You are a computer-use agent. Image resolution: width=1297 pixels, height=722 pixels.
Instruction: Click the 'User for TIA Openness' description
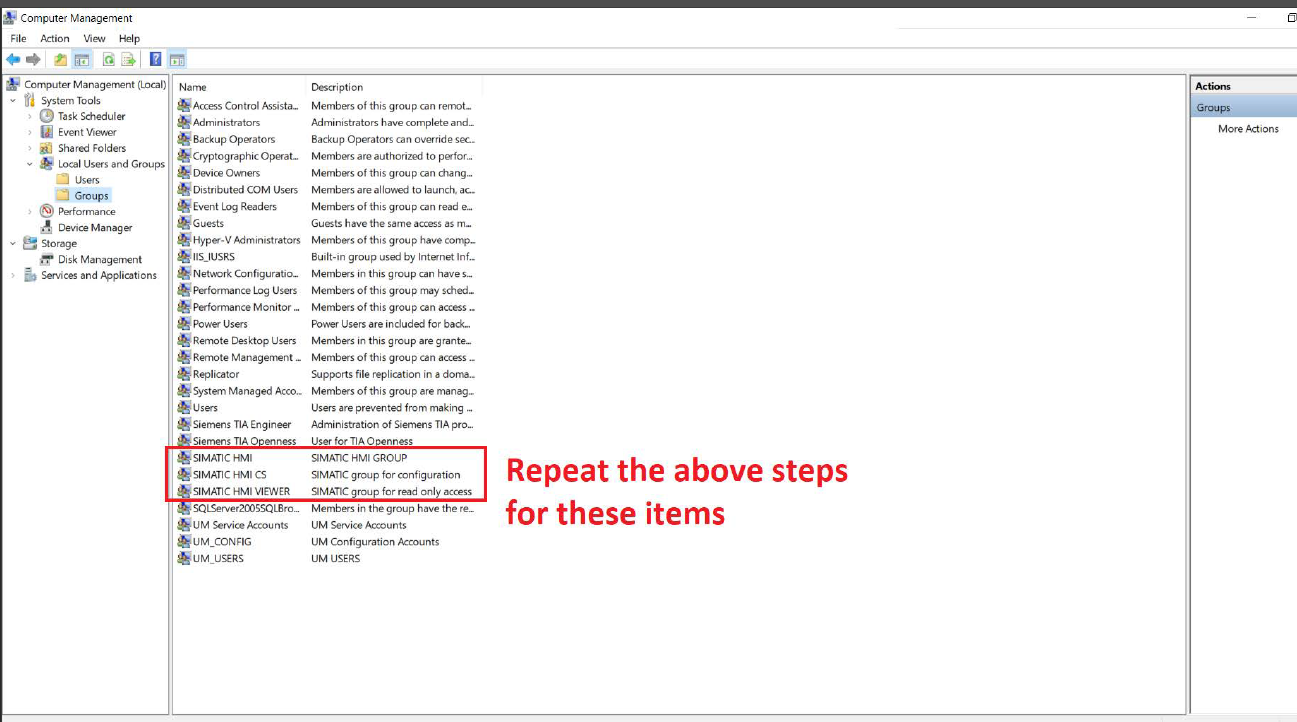362,441
